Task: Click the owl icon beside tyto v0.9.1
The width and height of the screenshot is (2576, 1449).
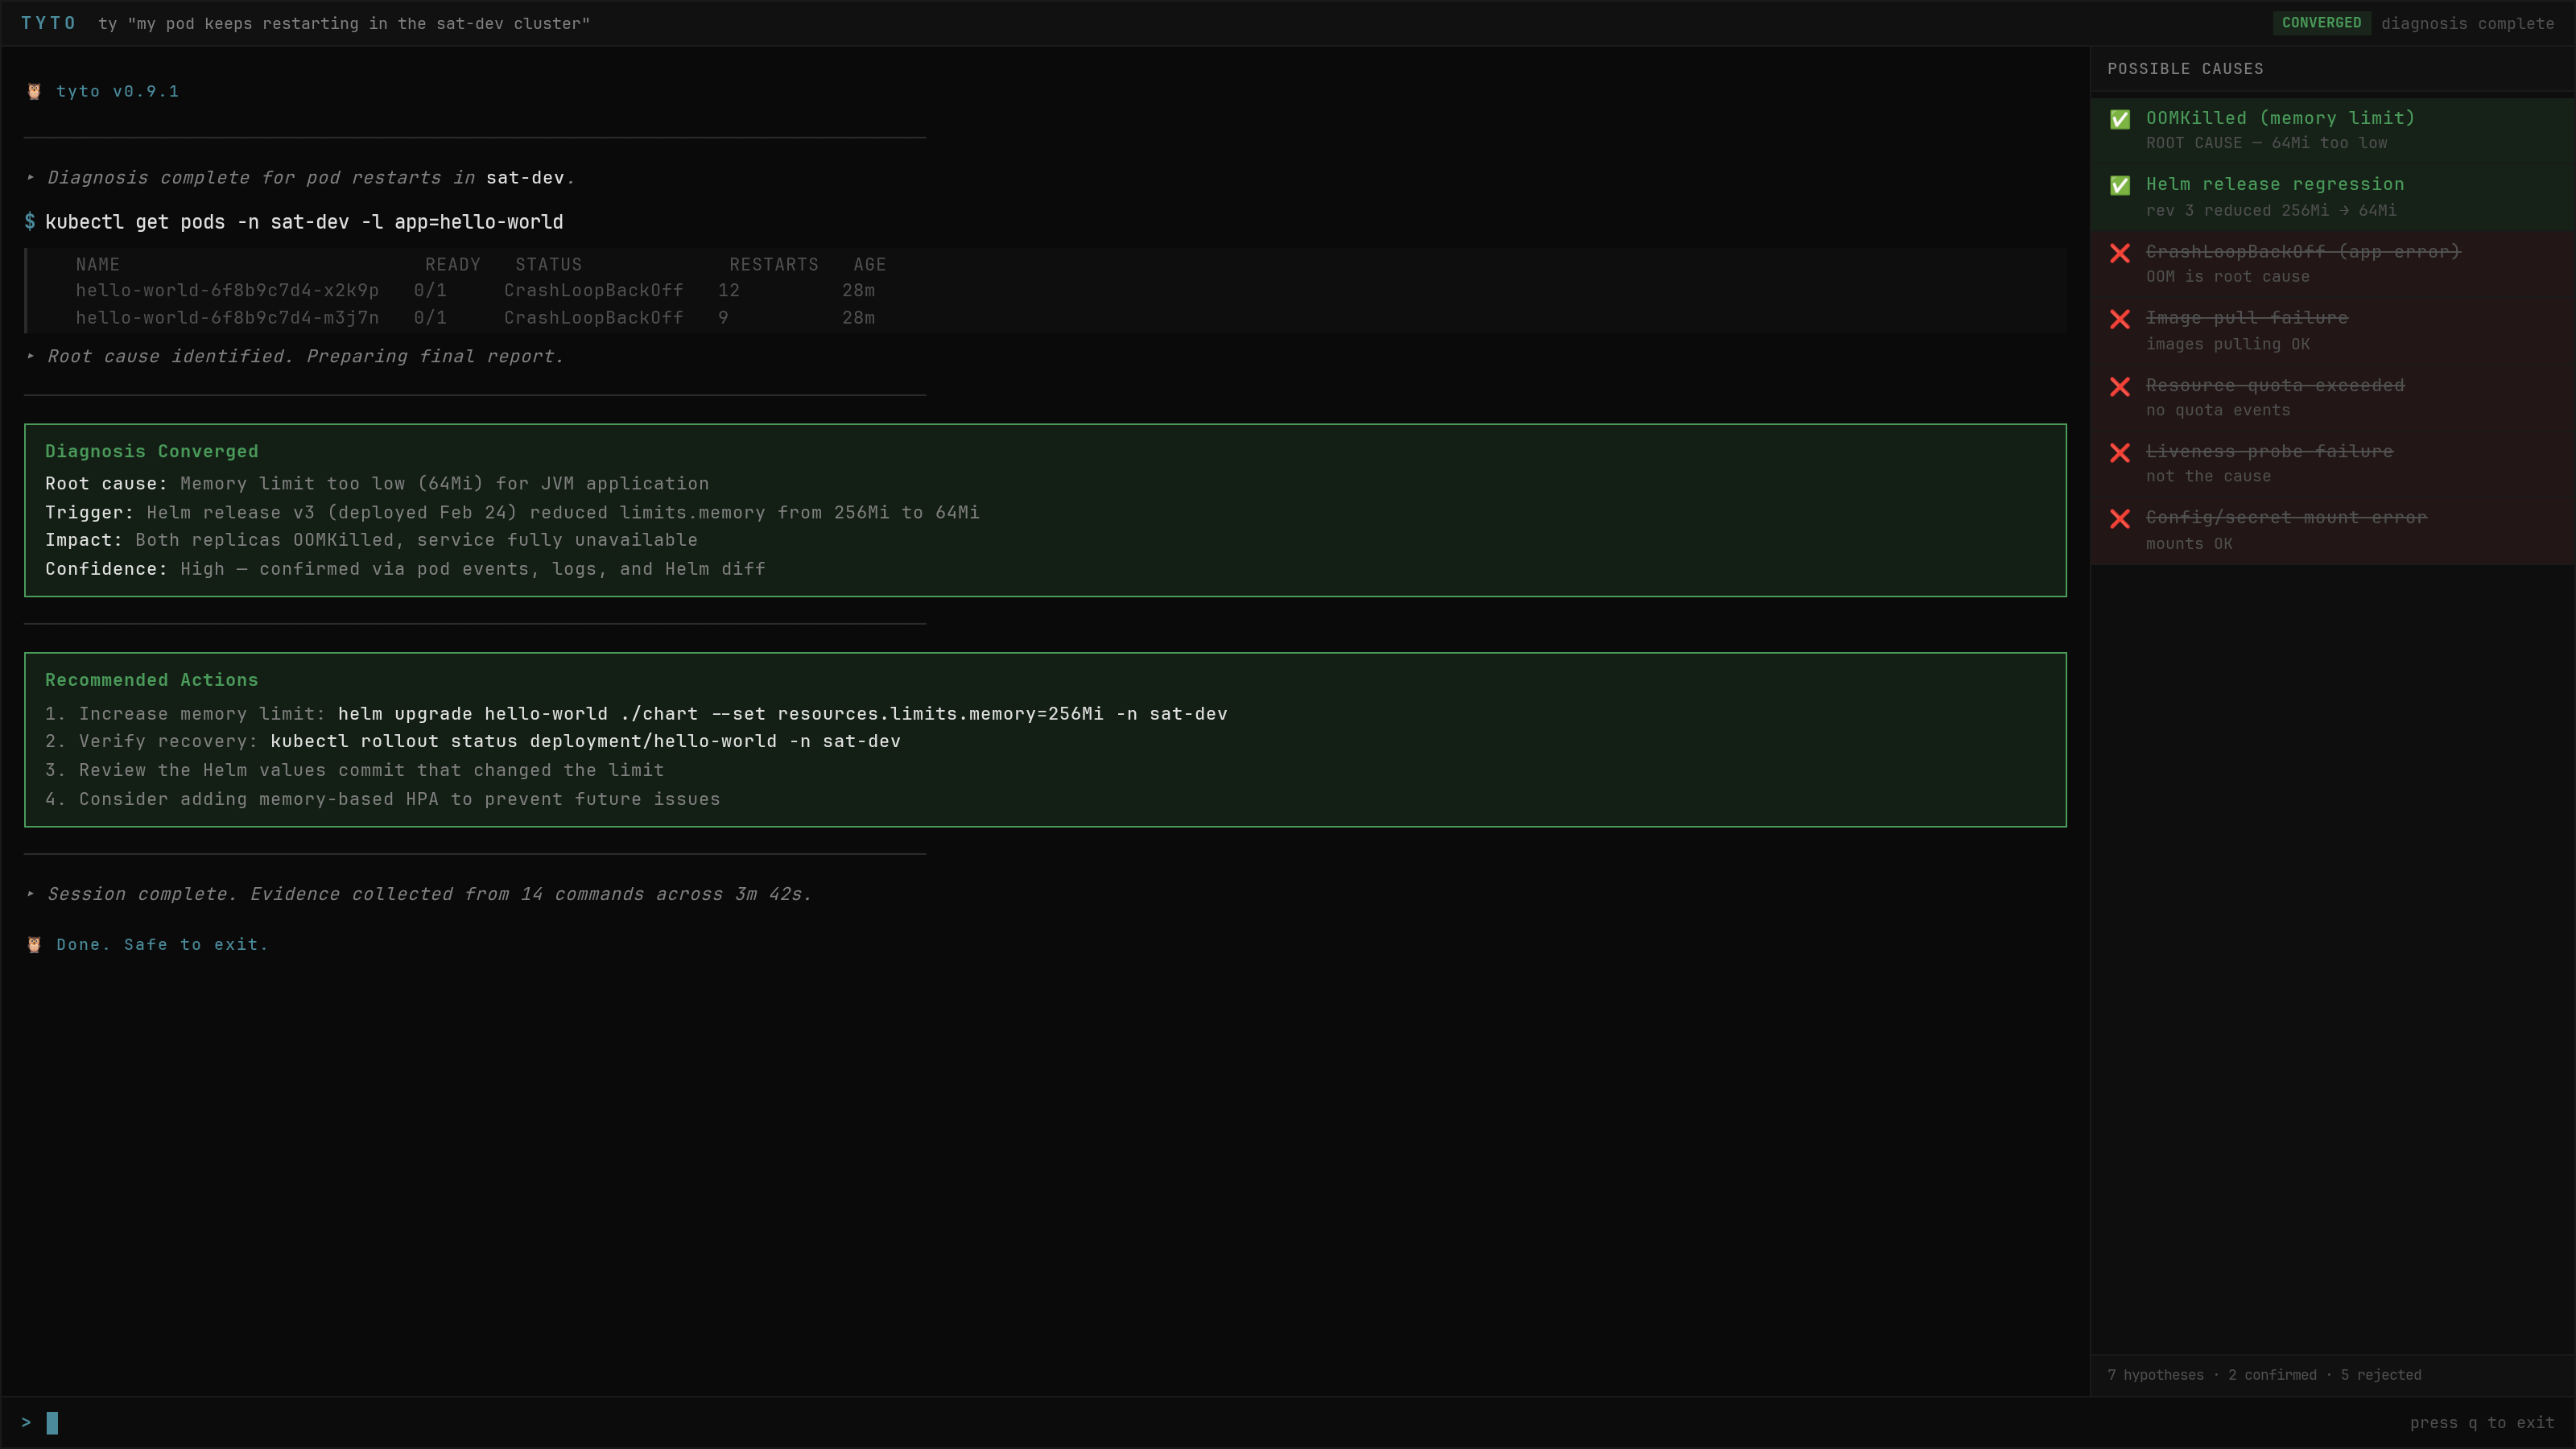Action: pos(34,91)
